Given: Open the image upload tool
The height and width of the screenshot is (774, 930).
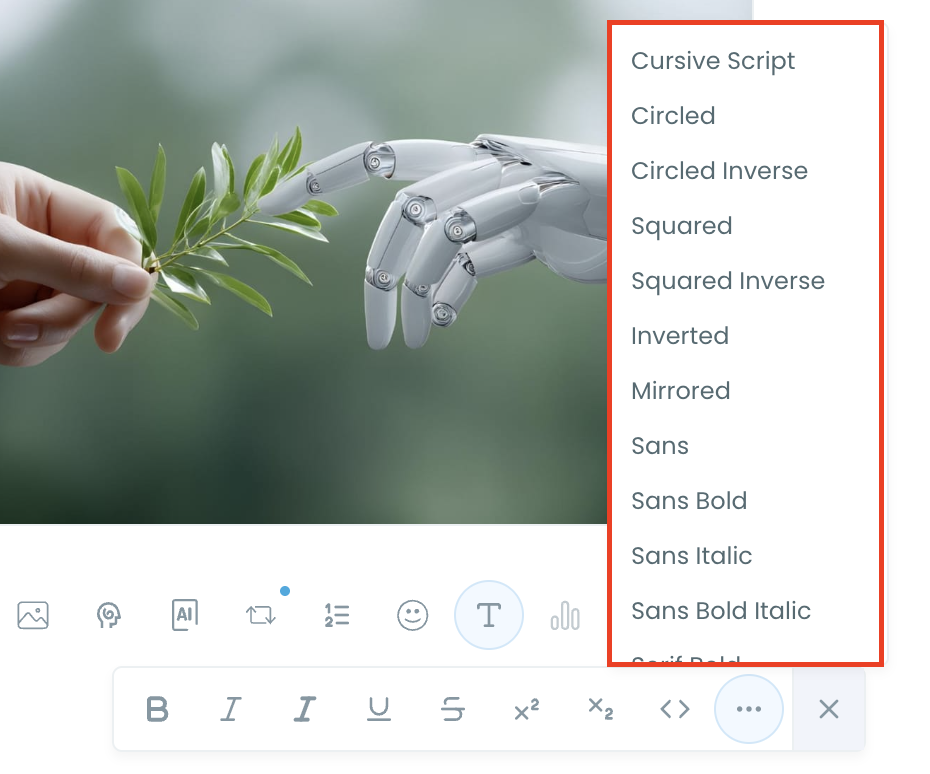Looking at the screenshot, I should click(33, 616).
